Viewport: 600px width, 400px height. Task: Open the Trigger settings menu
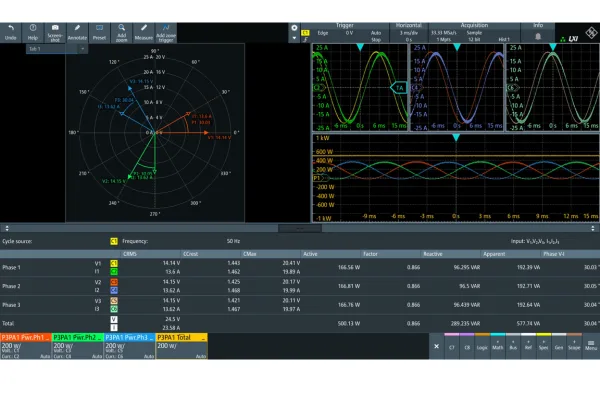pyautogui.click(x=344, y=25)
